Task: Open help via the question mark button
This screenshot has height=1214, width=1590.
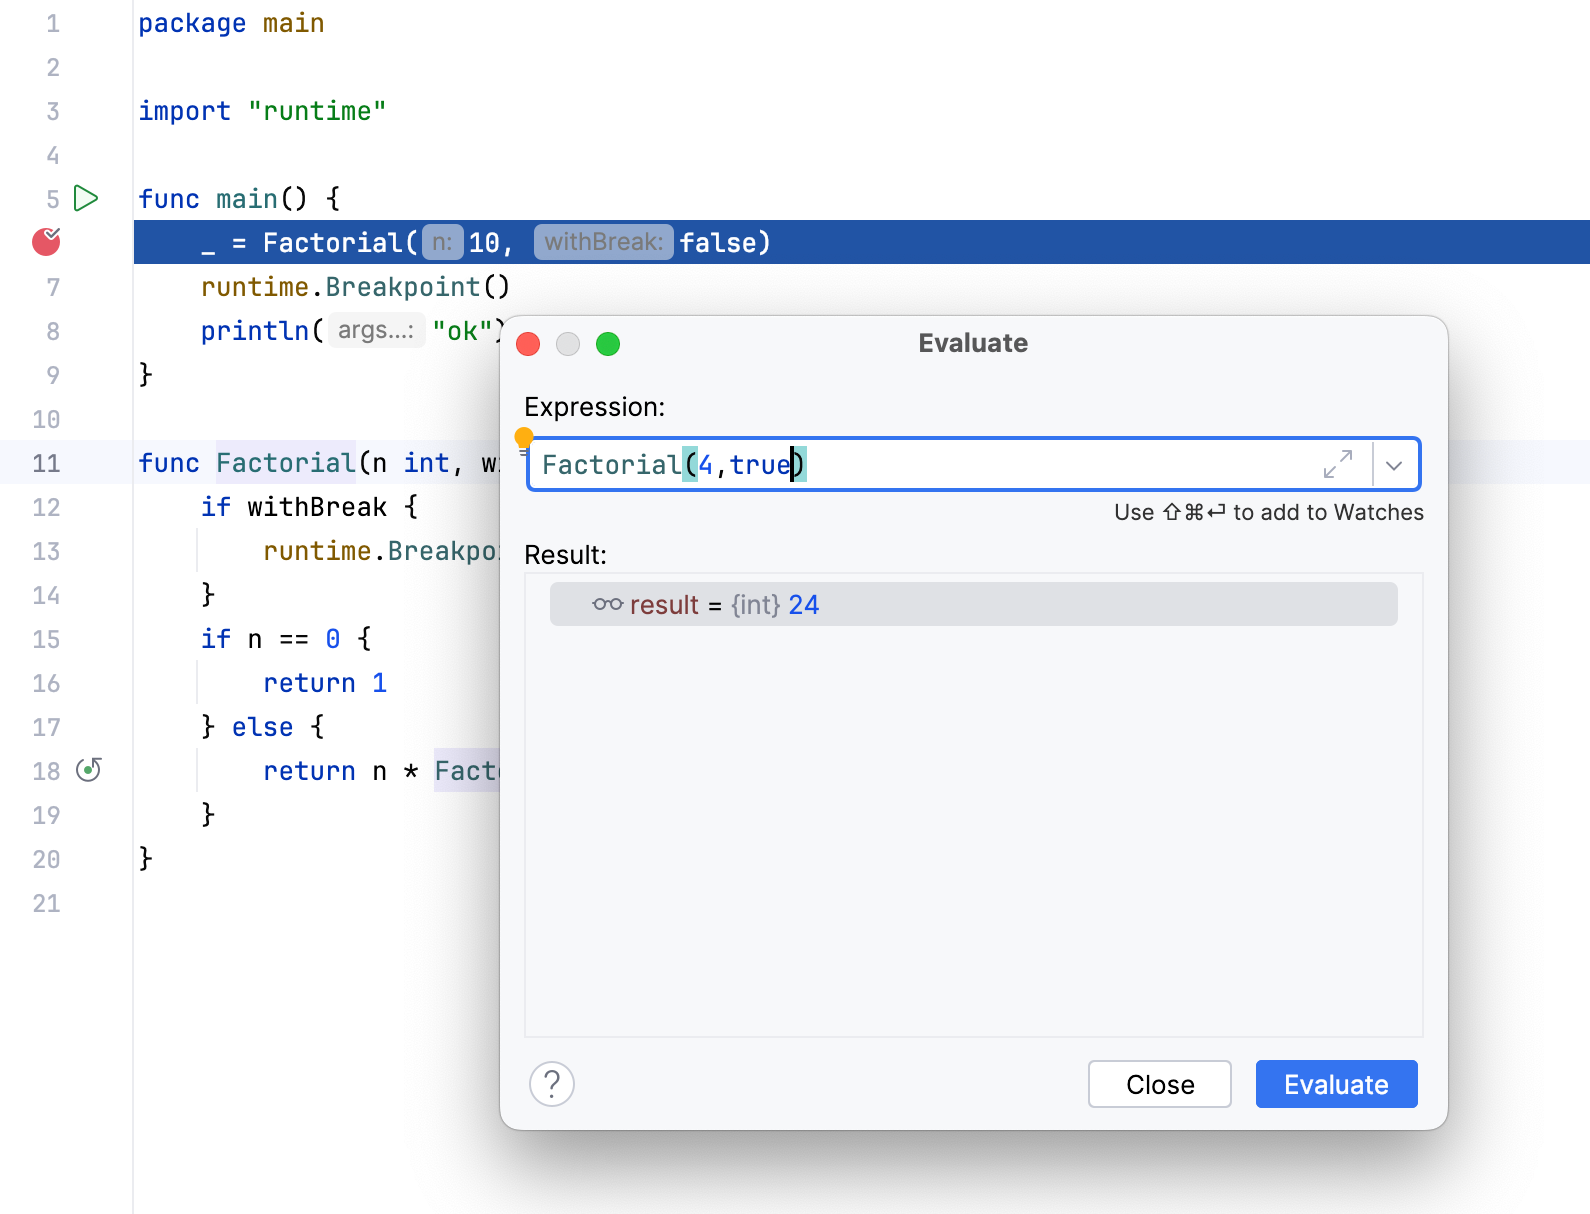Action: (x=552, y=1084)
